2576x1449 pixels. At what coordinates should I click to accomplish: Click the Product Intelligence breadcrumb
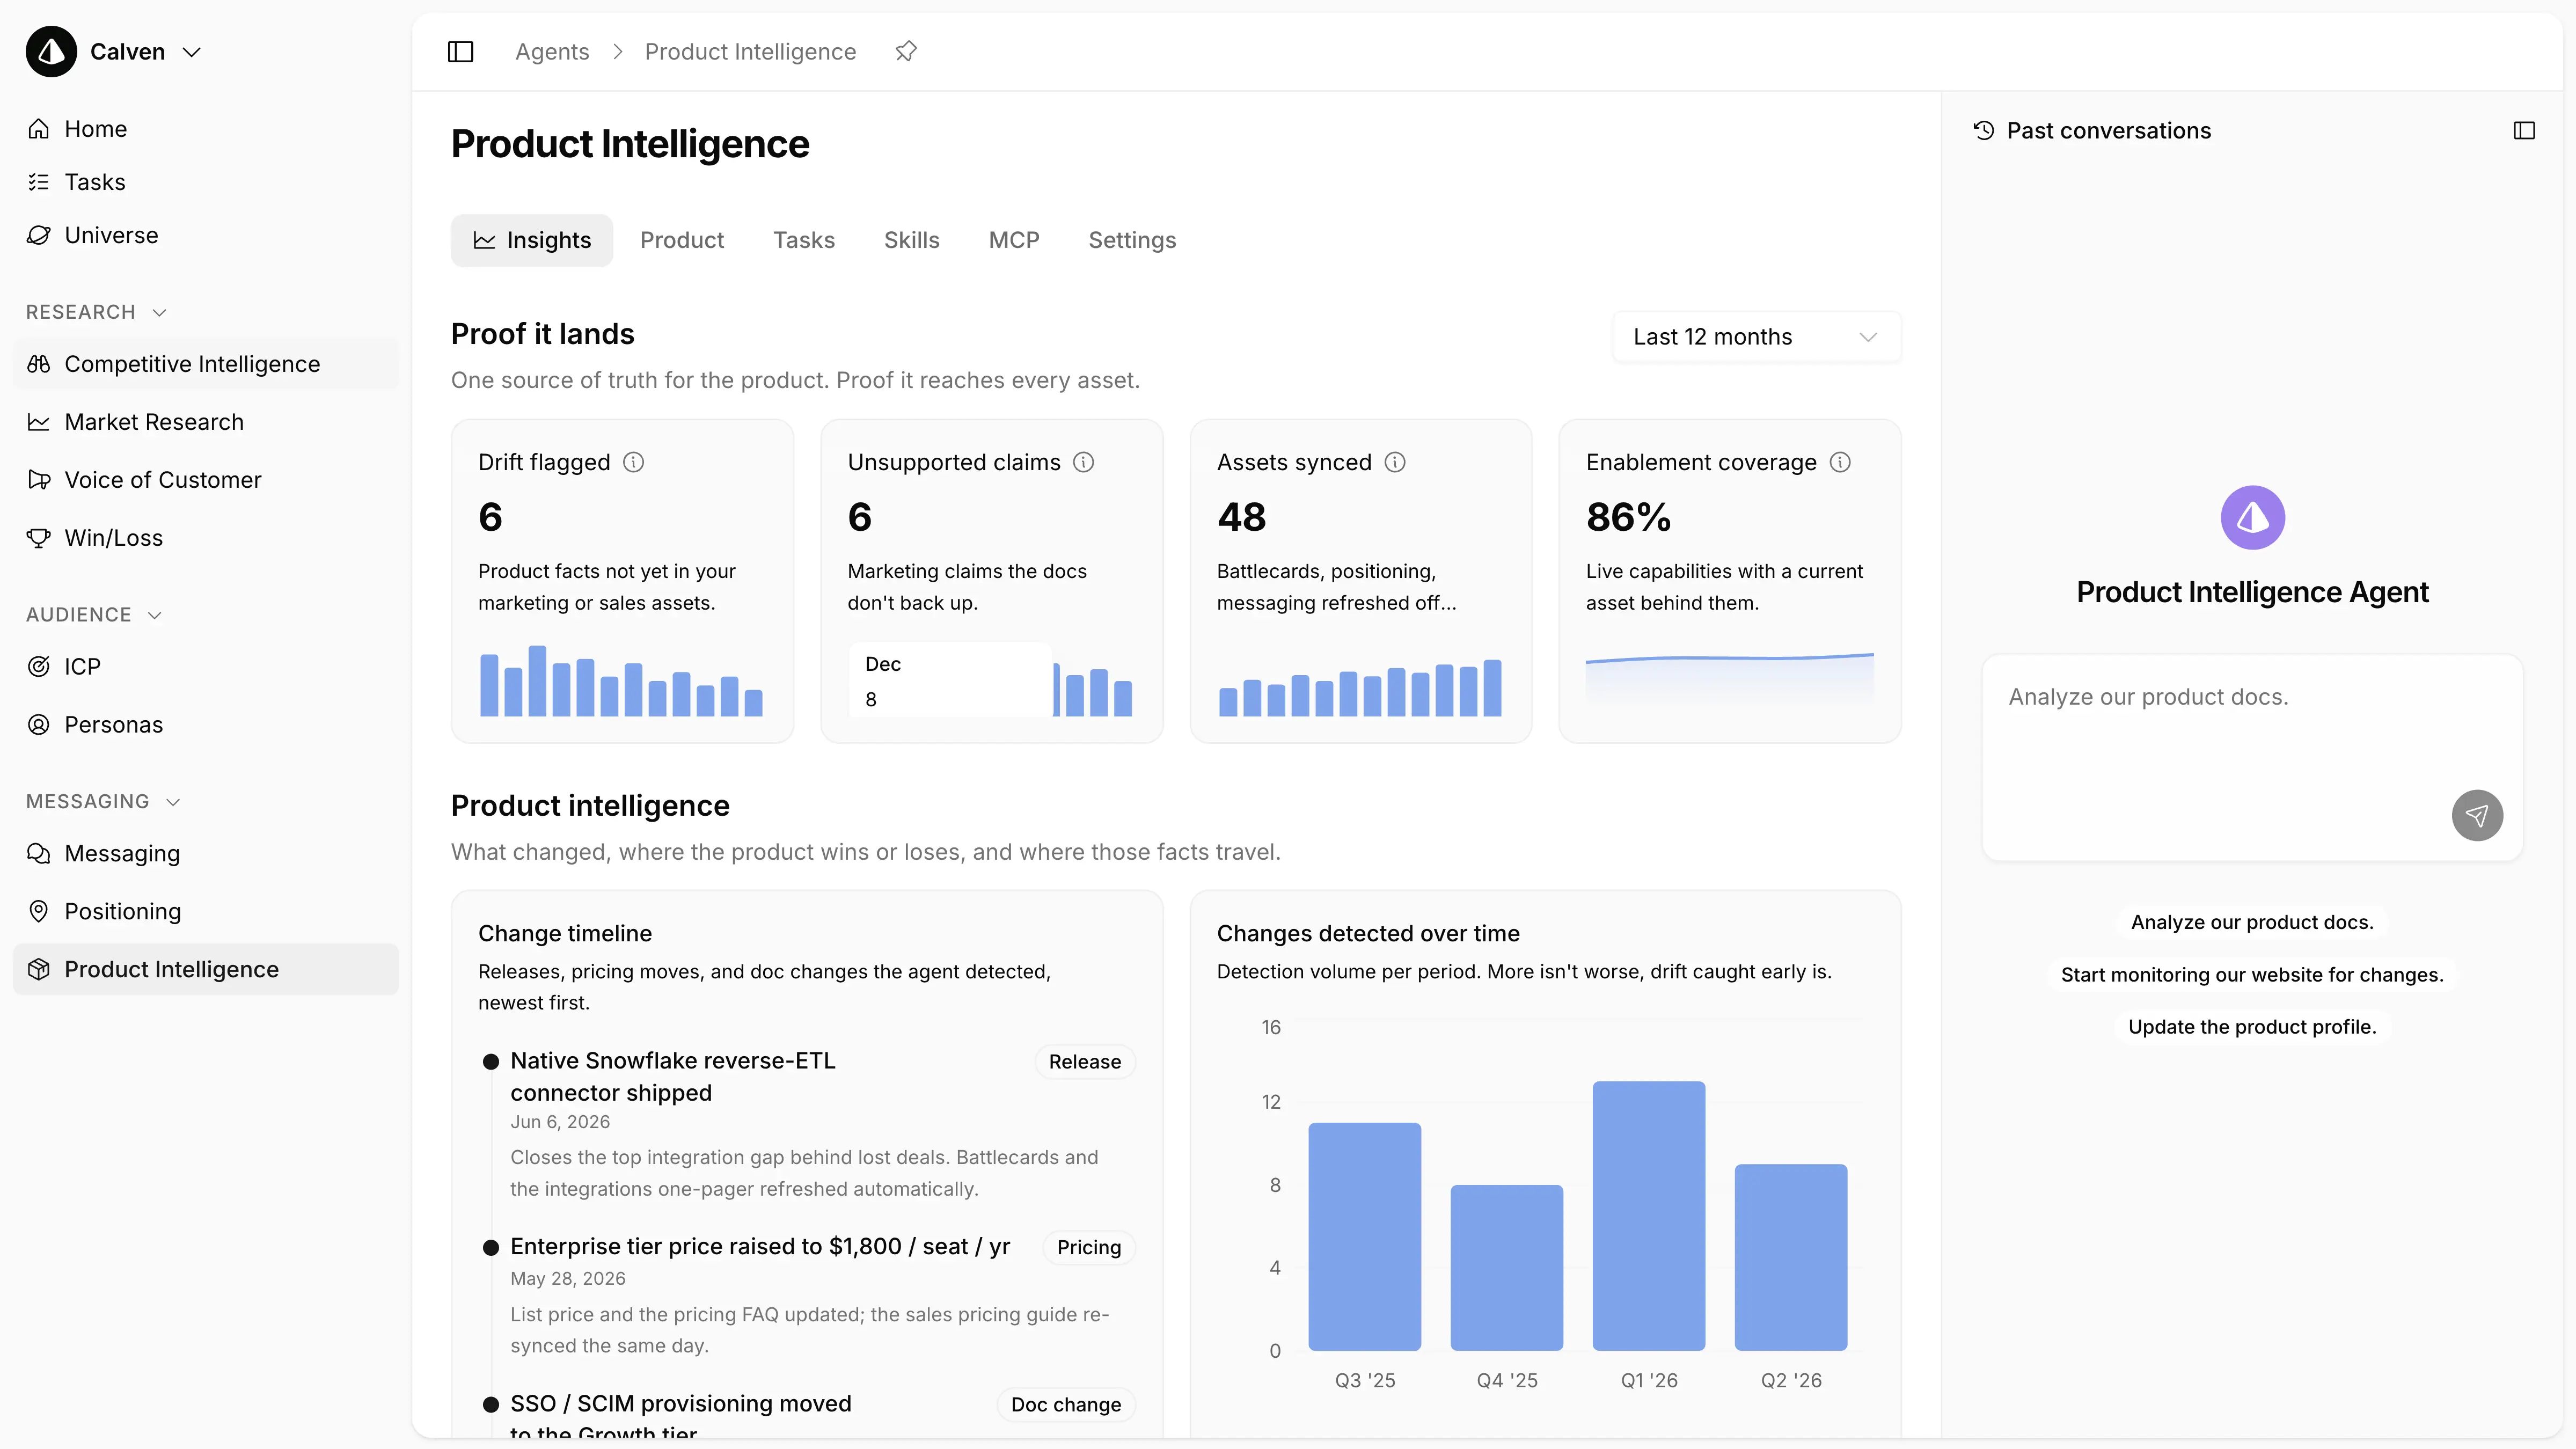pyautogui.click(x=750, y=52)
